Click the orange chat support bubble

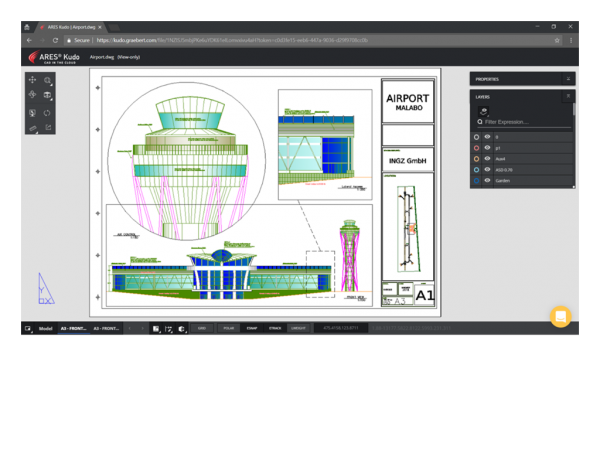click(560, 317)
